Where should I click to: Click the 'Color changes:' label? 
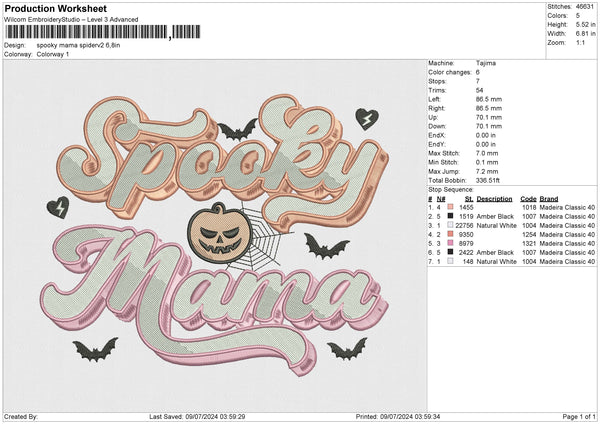(450, 72)
